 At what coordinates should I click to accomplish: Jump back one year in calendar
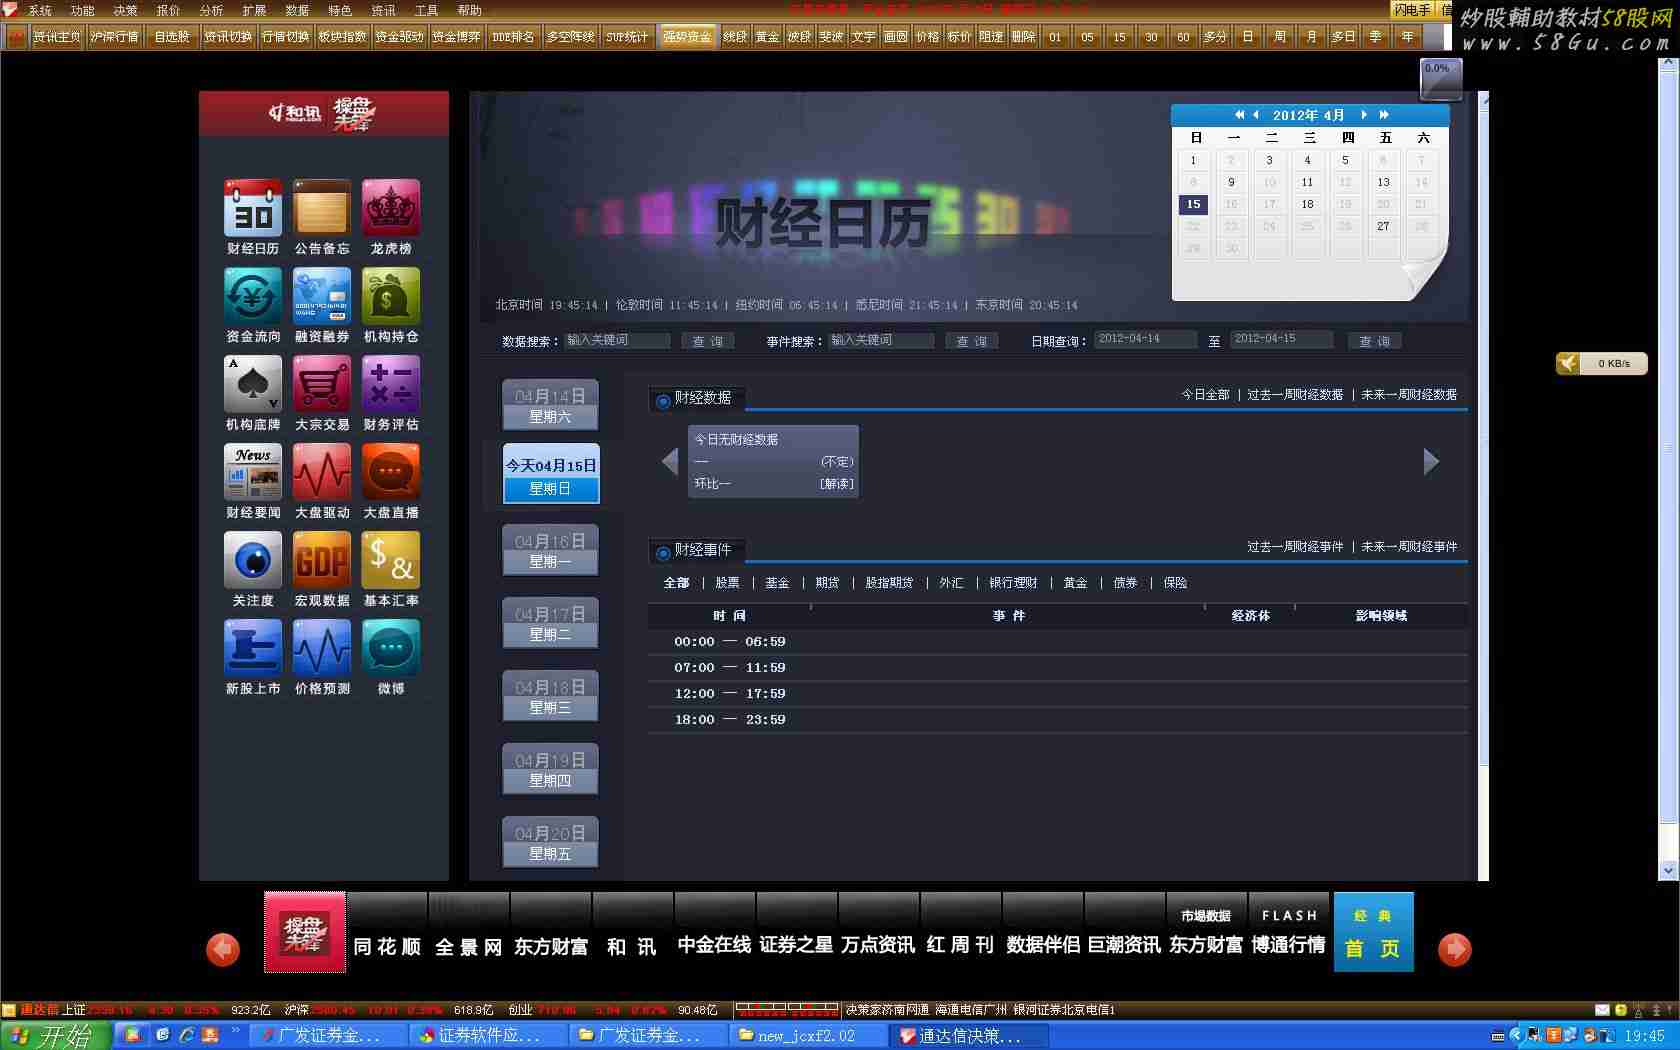(x=1239, y=115)
